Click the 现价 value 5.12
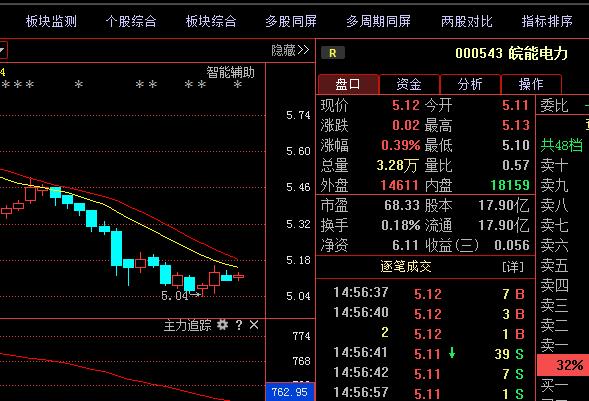 (x=406, y=105)
